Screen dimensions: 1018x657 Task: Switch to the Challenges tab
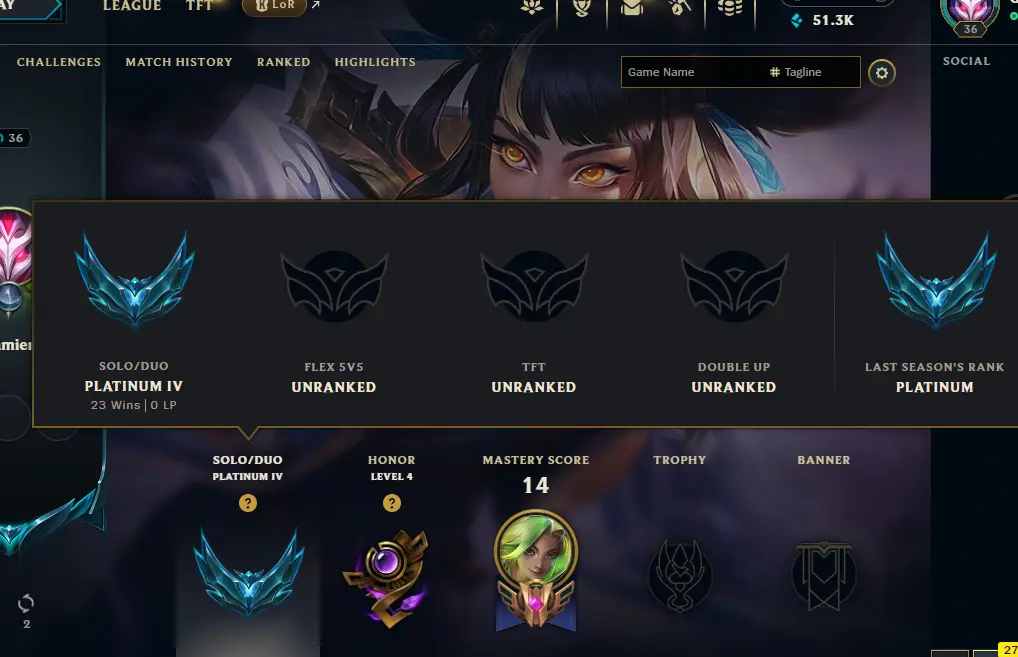click(x=58, y=62)
